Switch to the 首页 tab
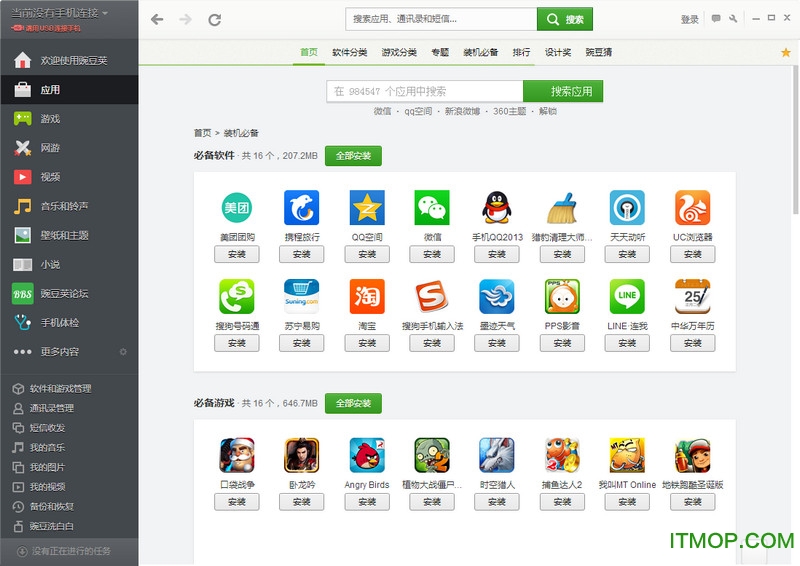 click(x=309, y=52)
